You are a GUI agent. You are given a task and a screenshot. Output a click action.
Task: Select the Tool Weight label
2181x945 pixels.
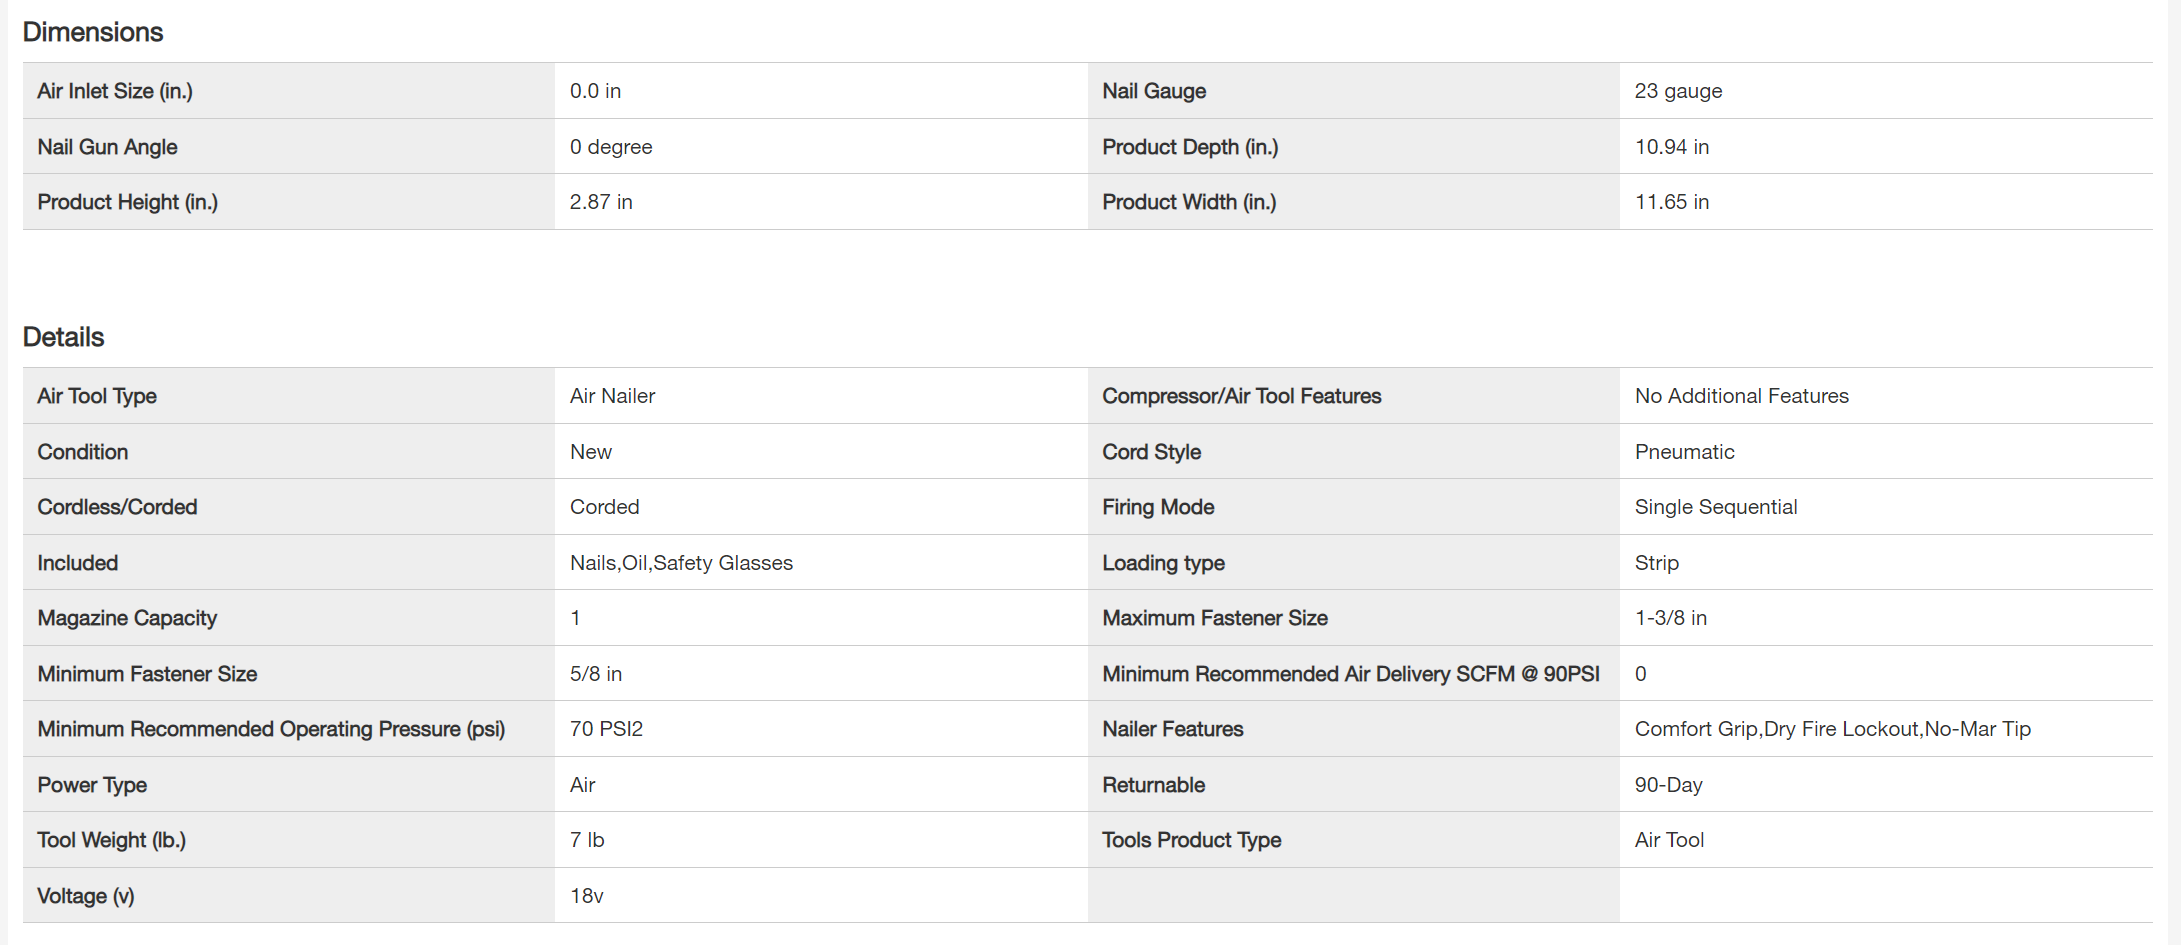(x=111, y=840)
